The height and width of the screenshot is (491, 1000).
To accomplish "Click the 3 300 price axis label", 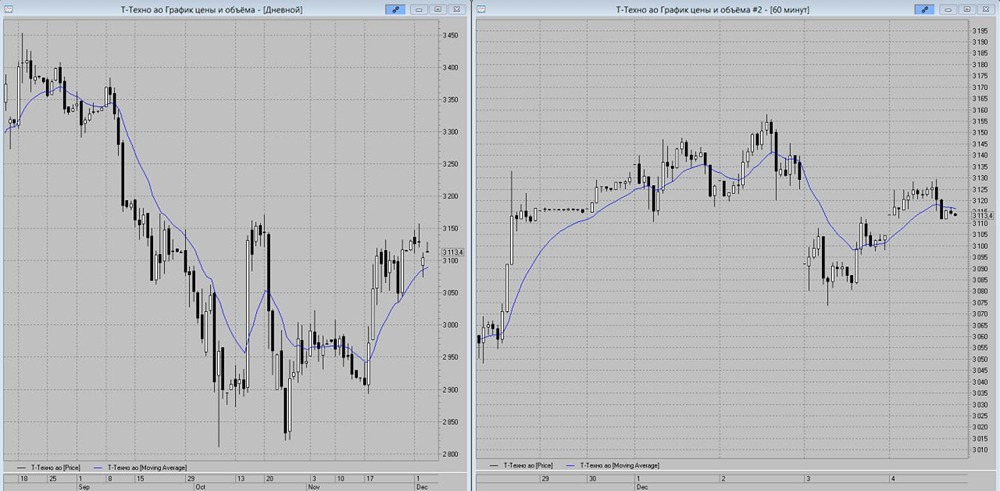I will 451,132.
